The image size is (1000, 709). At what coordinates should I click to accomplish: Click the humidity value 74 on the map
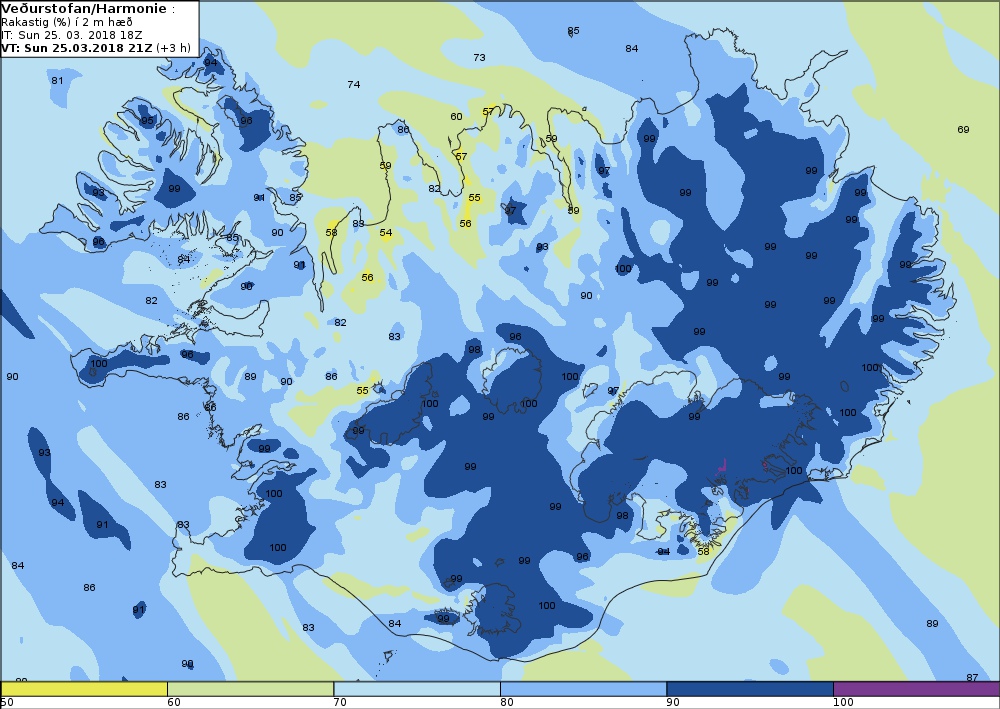[354, 84]
